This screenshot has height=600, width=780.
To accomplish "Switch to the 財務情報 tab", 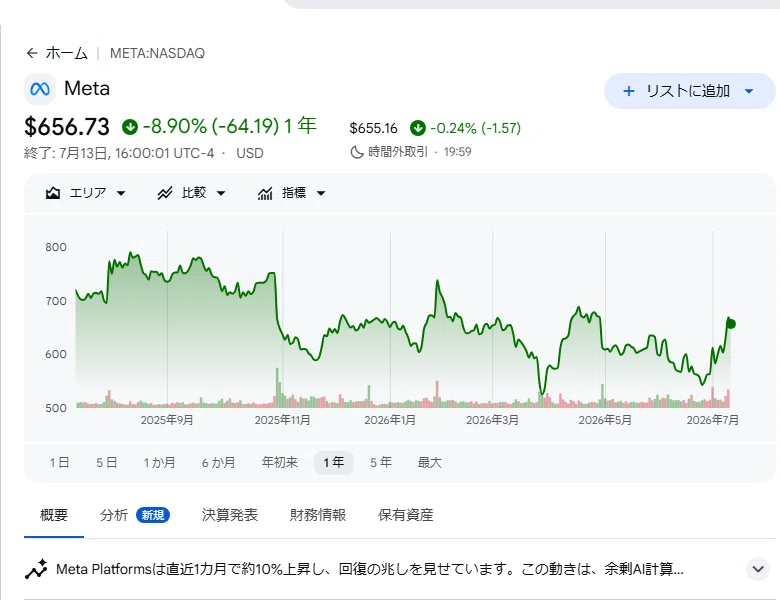I will 318,515.
